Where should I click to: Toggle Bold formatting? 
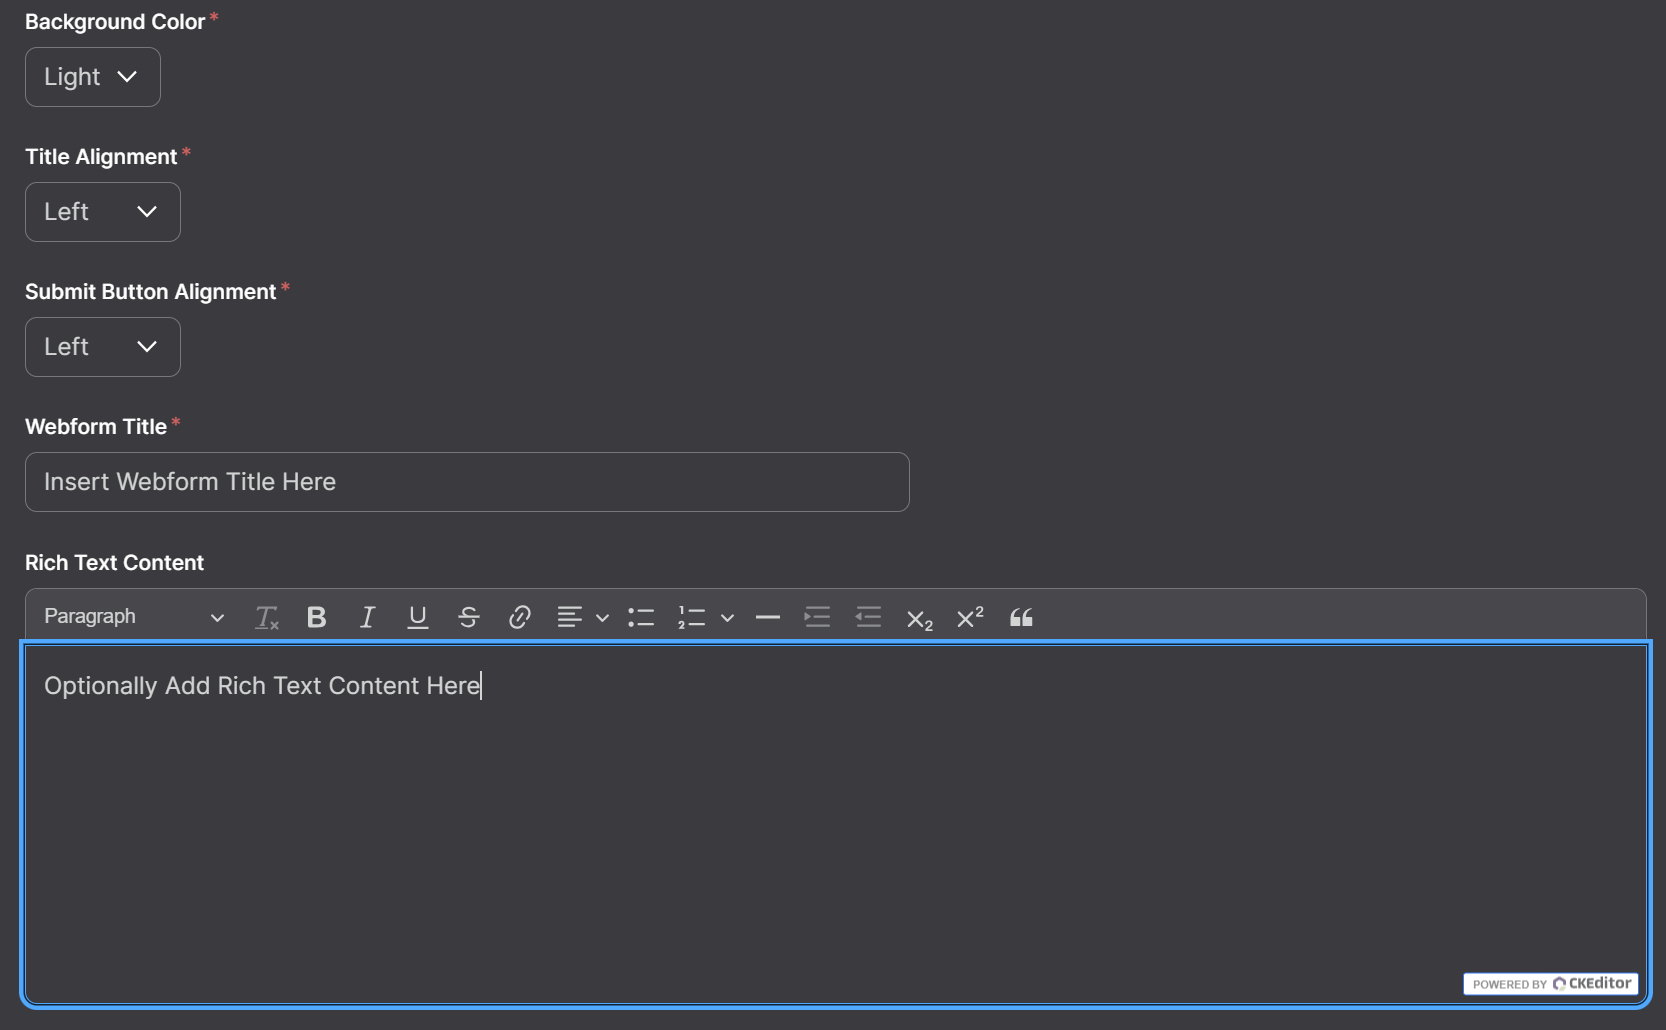tap(316, 618)
